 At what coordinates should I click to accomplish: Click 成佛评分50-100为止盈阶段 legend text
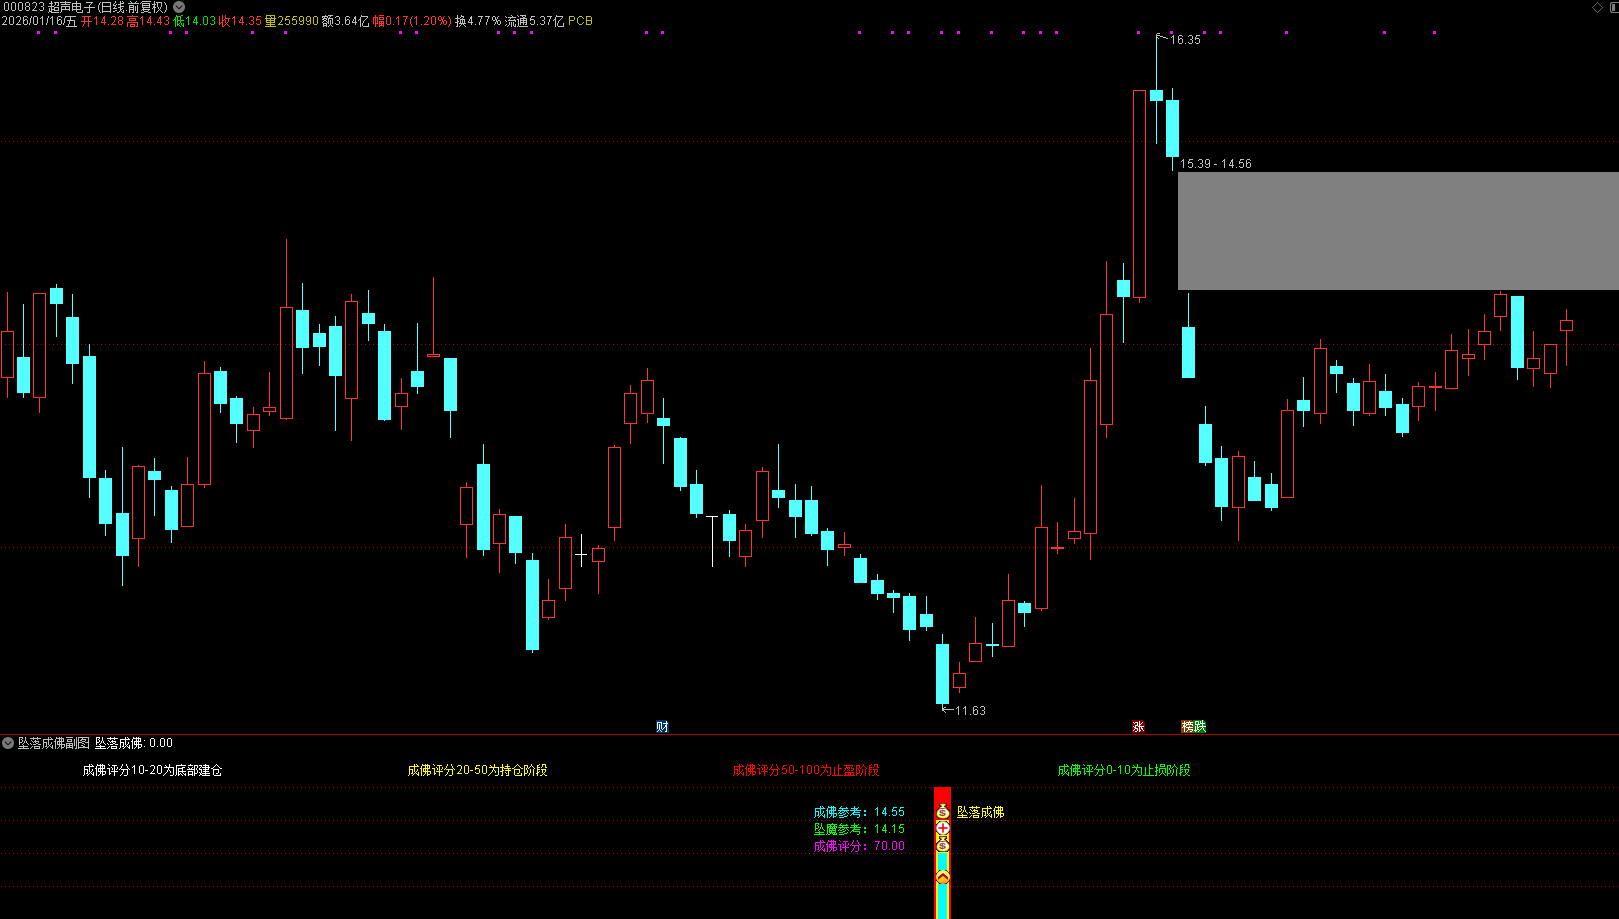(805, 770)
